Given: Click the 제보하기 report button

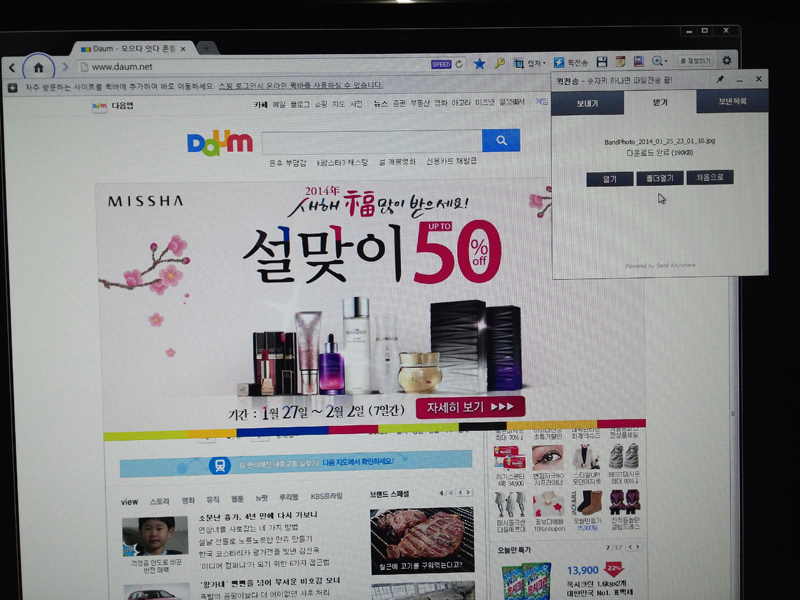Looking at the screenshot, I should pos(695,61).
